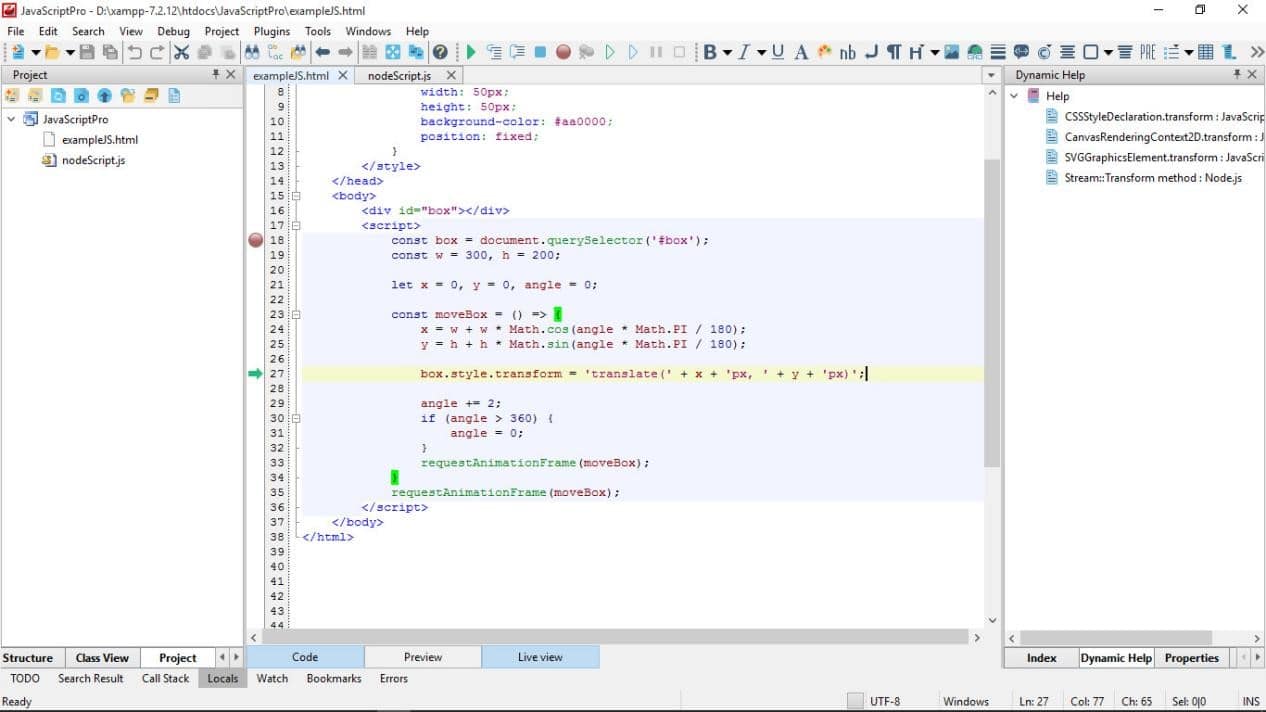Open the Class View panel tab
The width and height of the screenshot is (1266, 712).
(102, 658)
